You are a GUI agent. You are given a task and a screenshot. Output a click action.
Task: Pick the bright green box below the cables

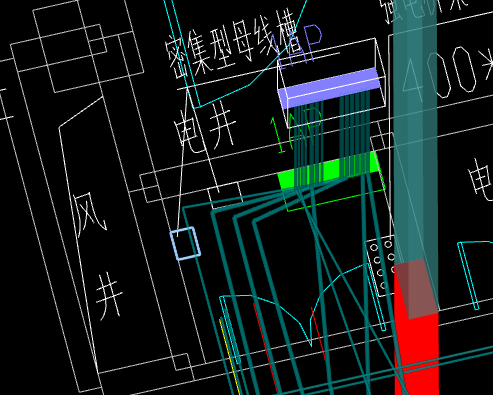tap(328, 171)
